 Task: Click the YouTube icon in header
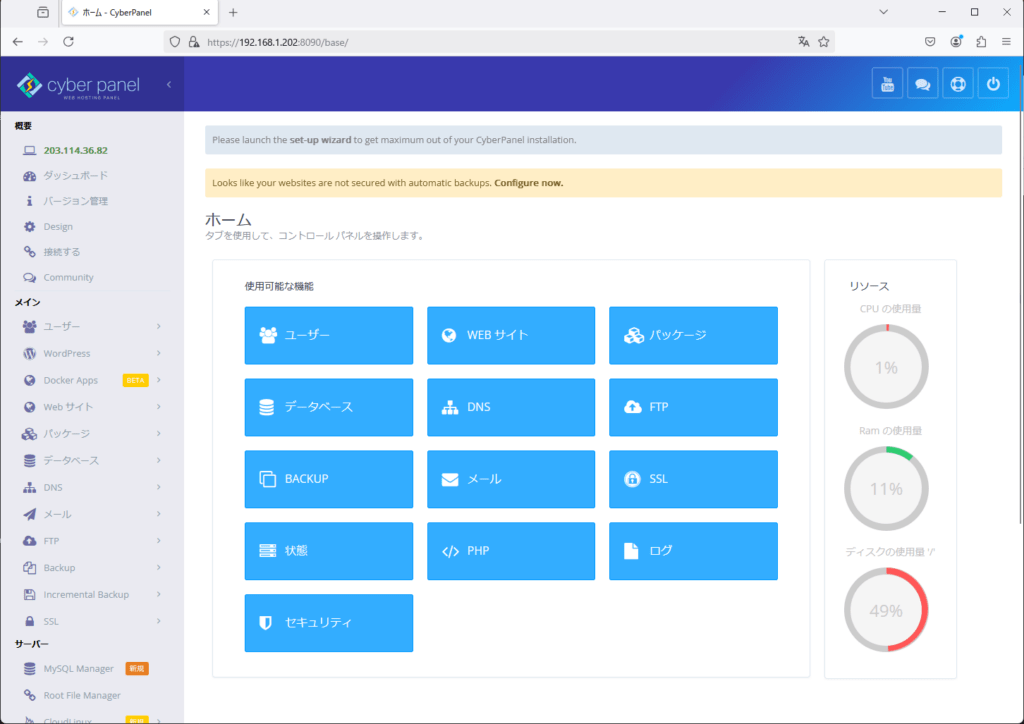(x=887, y=84)
